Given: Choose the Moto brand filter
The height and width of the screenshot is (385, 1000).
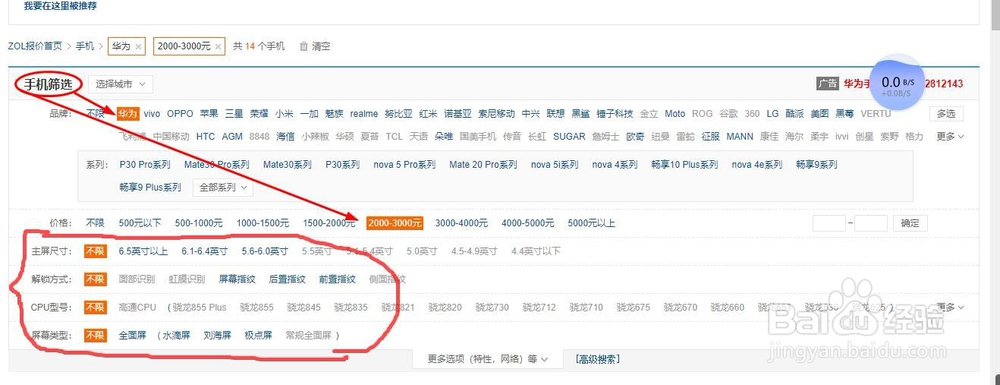Looking at the screenshot, I should (675, 114).
